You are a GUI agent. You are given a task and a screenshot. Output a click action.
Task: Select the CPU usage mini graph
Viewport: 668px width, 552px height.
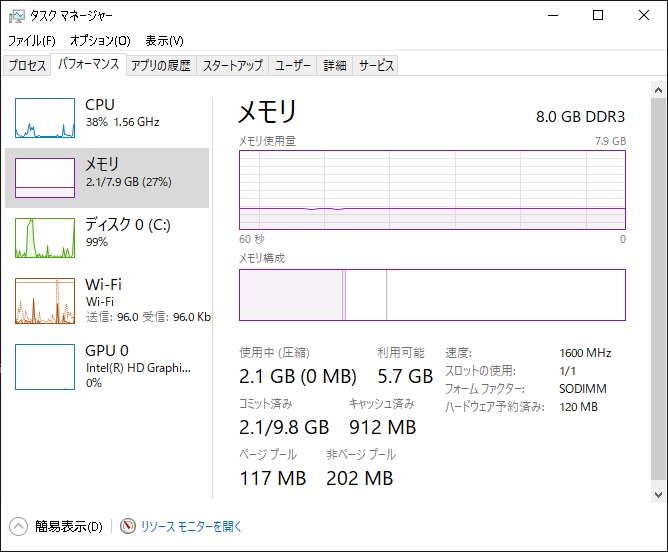(x=45, y=118)
